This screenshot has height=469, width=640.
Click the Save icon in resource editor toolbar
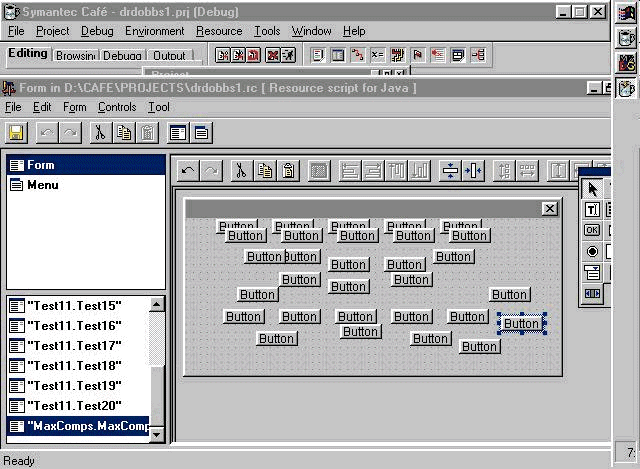pos(16,133)
